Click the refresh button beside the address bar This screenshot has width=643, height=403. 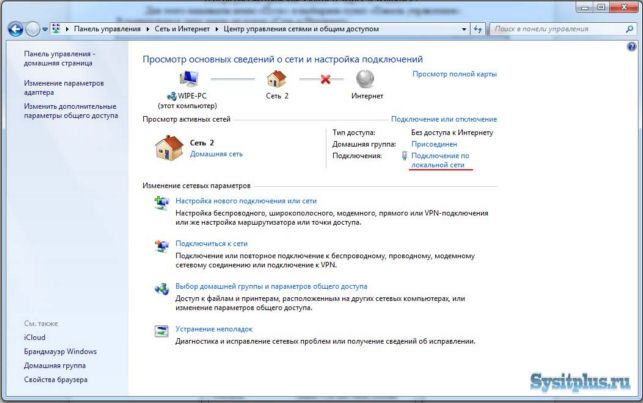(x=477, y=29)
